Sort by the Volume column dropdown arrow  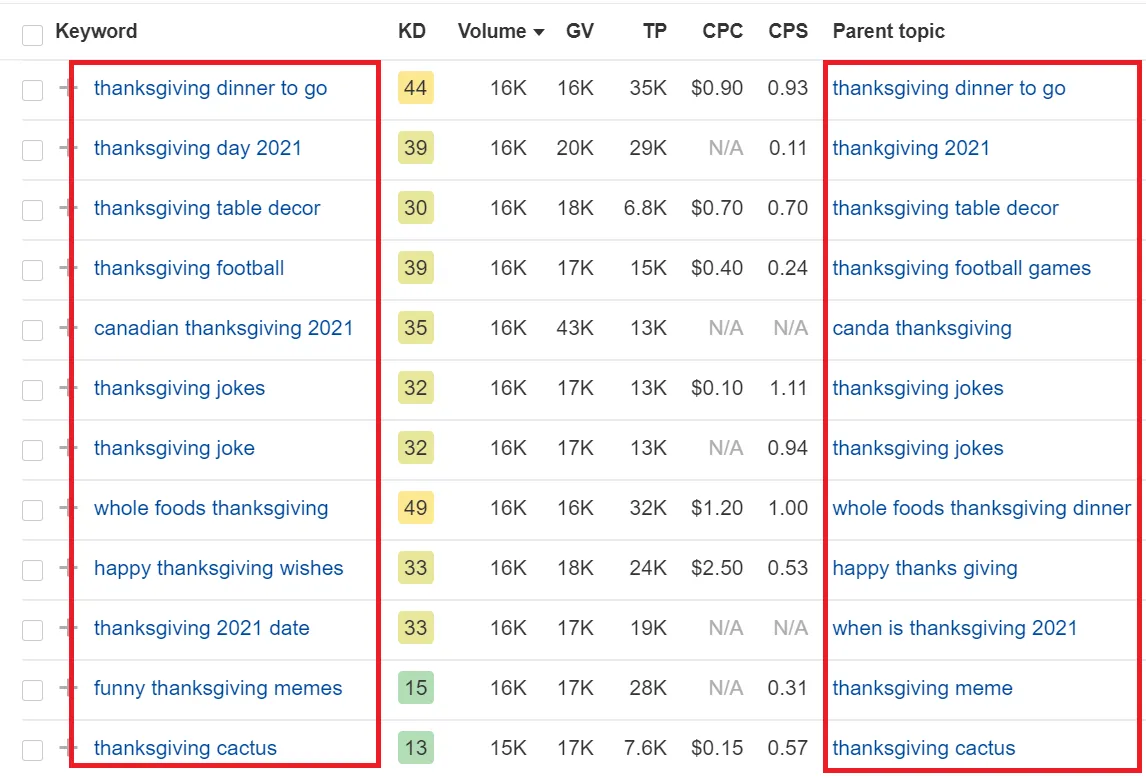click(x=539, y=32)
